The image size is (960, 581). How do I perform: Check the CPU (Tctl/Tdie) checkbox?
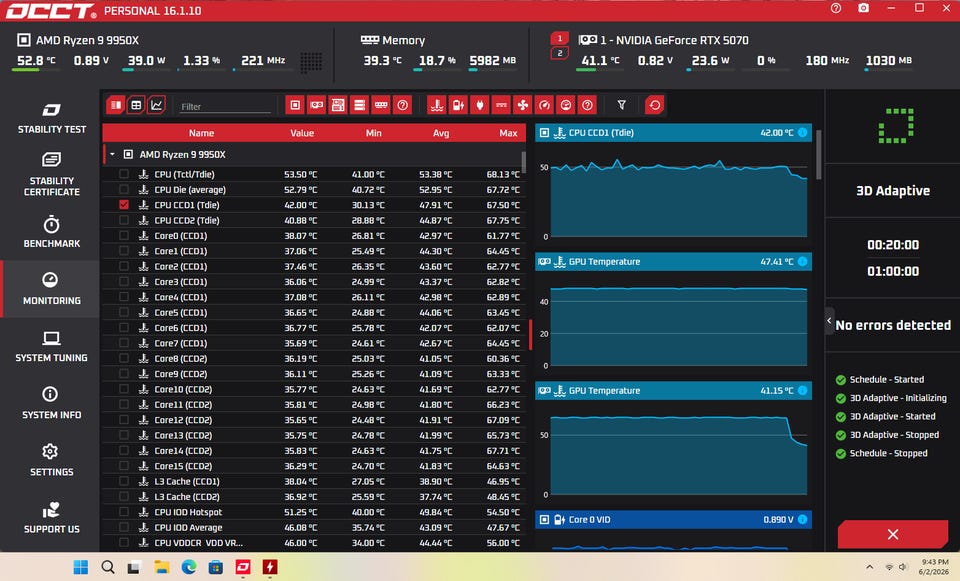point(124,174)
